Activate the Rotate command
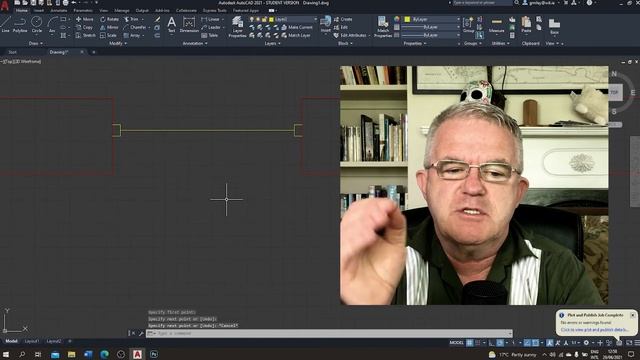Screen dimensions: 640x360 (109, 19)
